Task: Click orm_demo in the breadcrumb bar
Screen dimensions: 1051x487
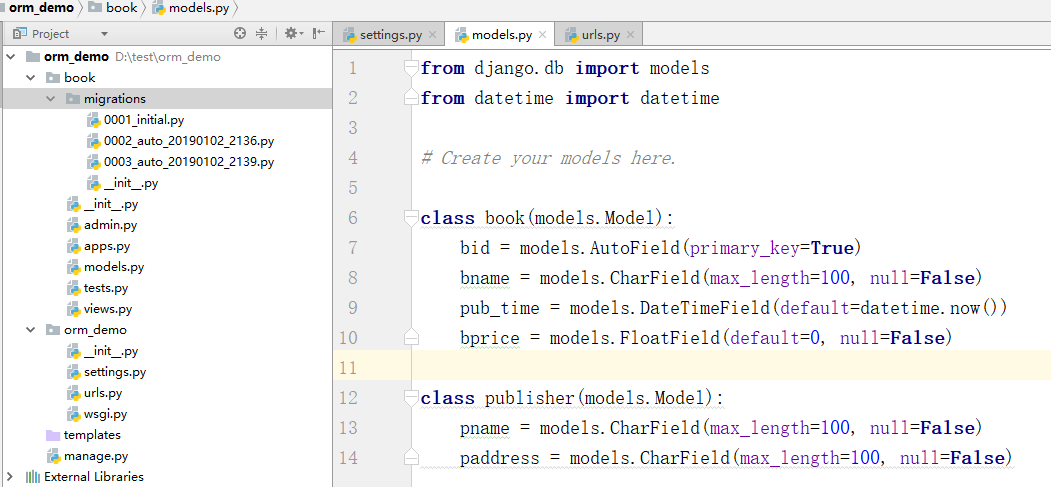Action: tap(41, 8)
